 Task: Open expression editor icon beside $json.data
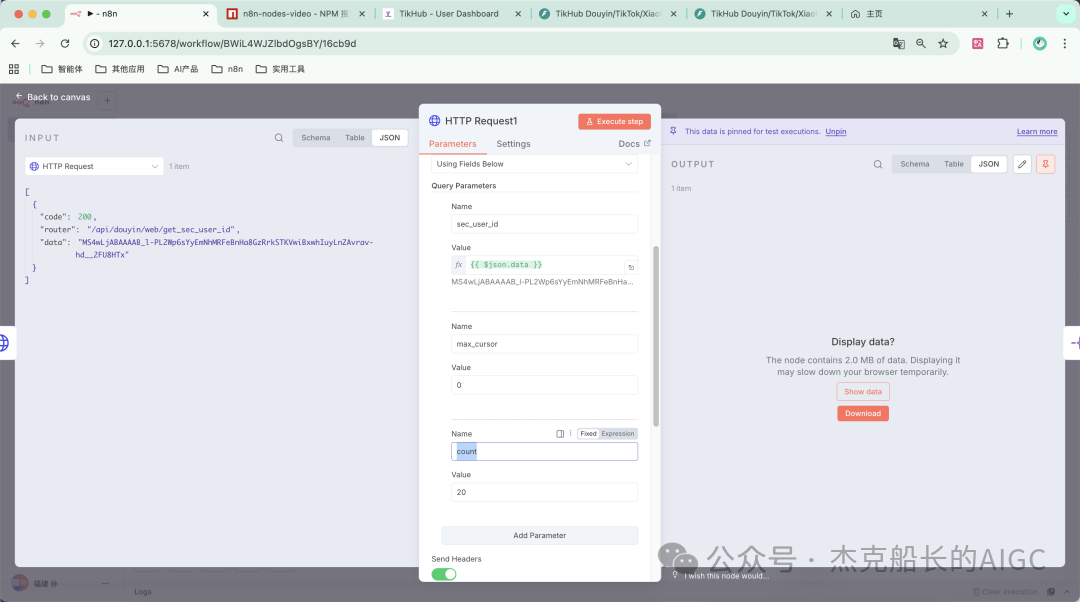tap(631, 267)
